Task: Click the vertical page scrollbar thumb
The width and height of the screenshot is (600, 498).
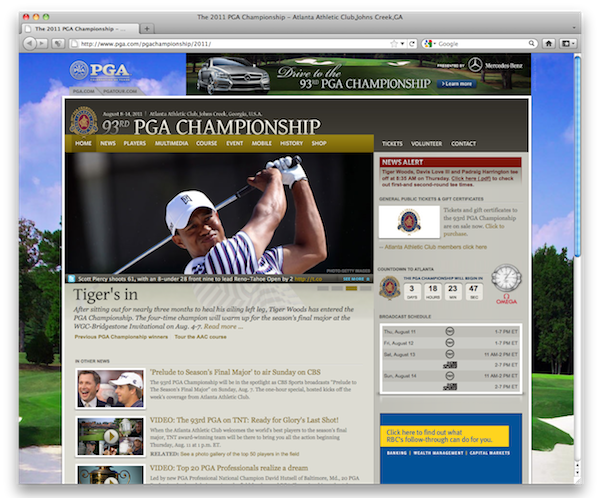Action: coord(577,155)
